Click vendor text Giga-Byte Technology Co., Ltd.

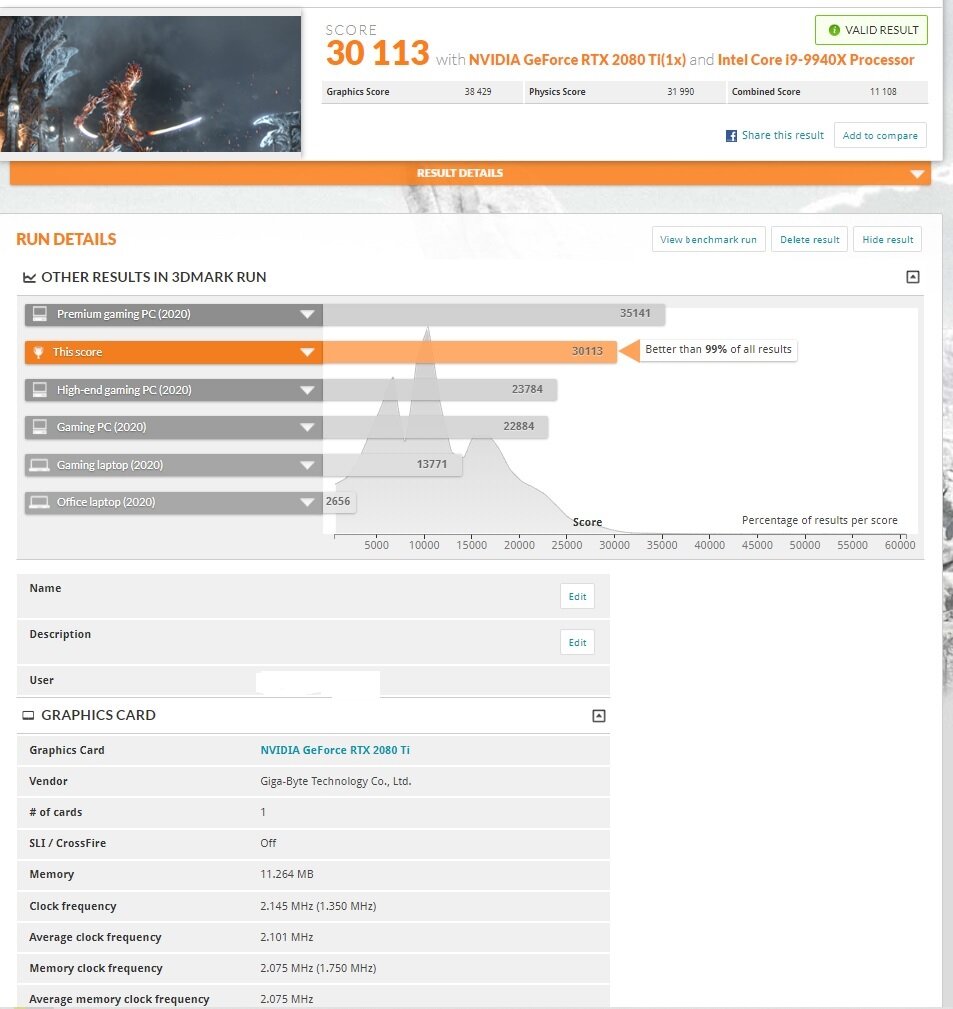[335, 781]
